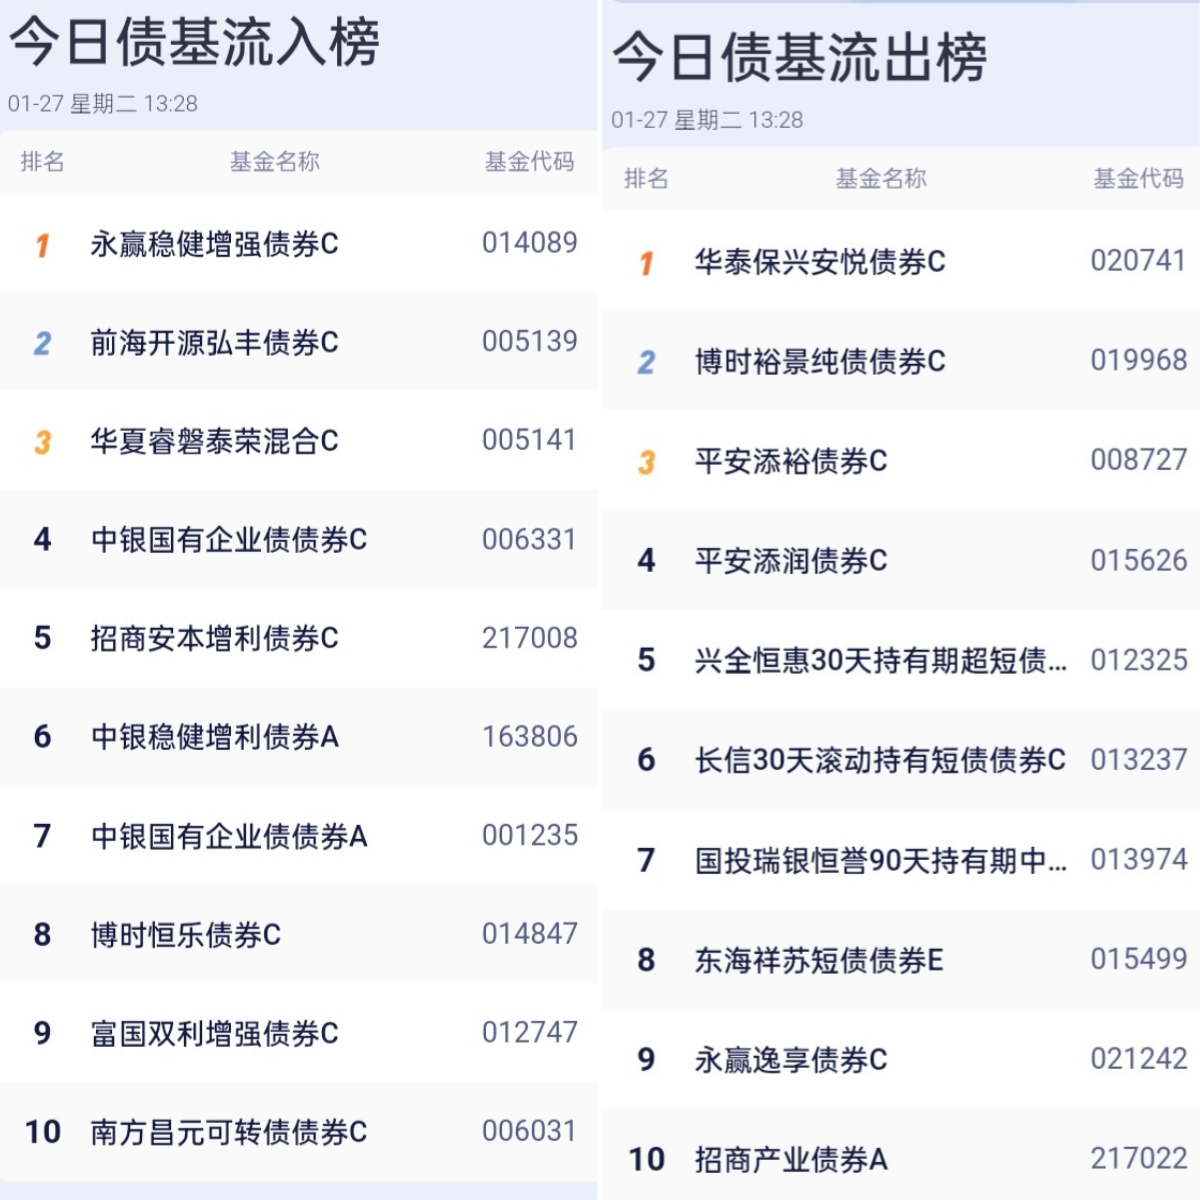Select the 中银稳健增强债券A row

[214, 737]
